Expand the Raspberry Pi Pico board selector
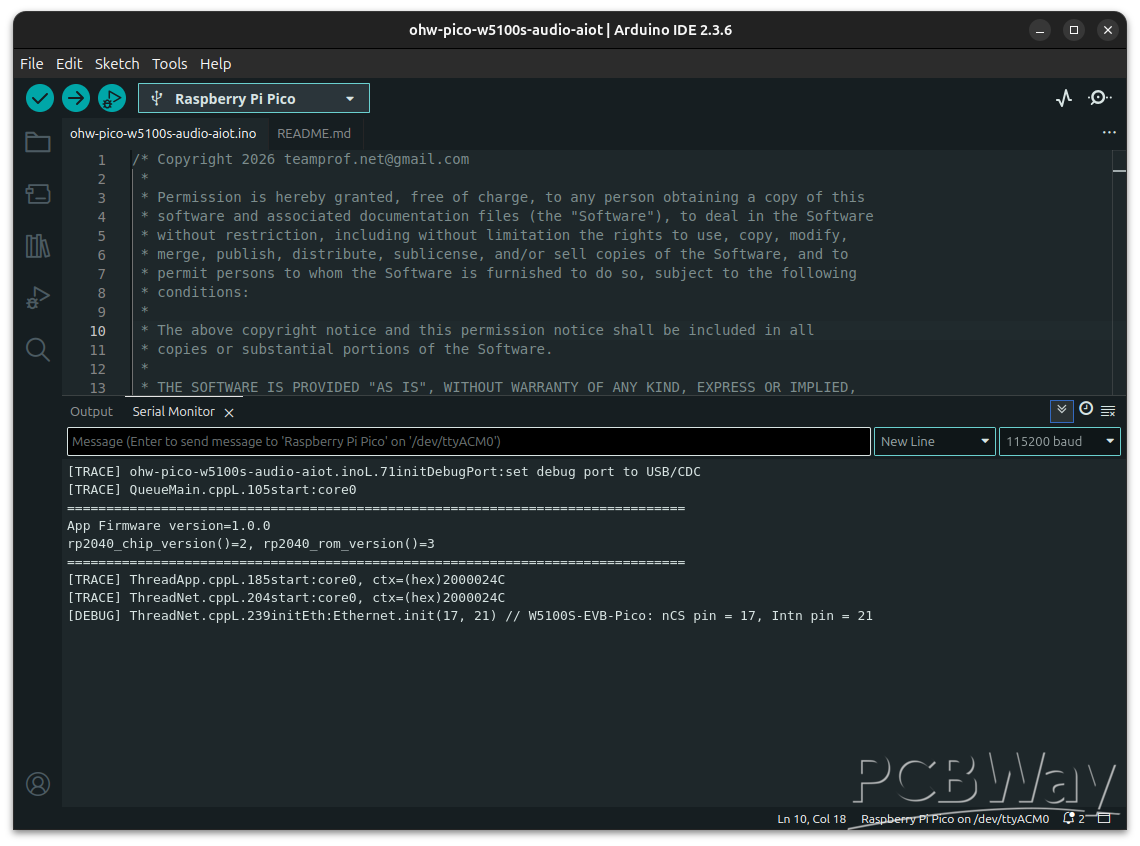The height and width of the screenshot is (846, 1140). coord(254,98)
